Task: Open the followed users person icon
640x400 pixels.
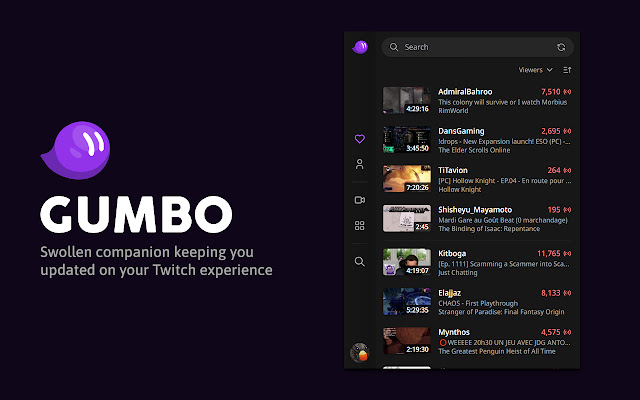Action: tap(360, 164)
